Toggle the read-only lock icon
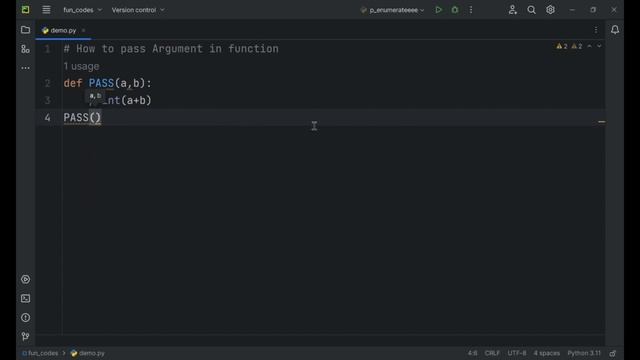The height and width of the screenshot is (360, 640). [x=613, y=353]
